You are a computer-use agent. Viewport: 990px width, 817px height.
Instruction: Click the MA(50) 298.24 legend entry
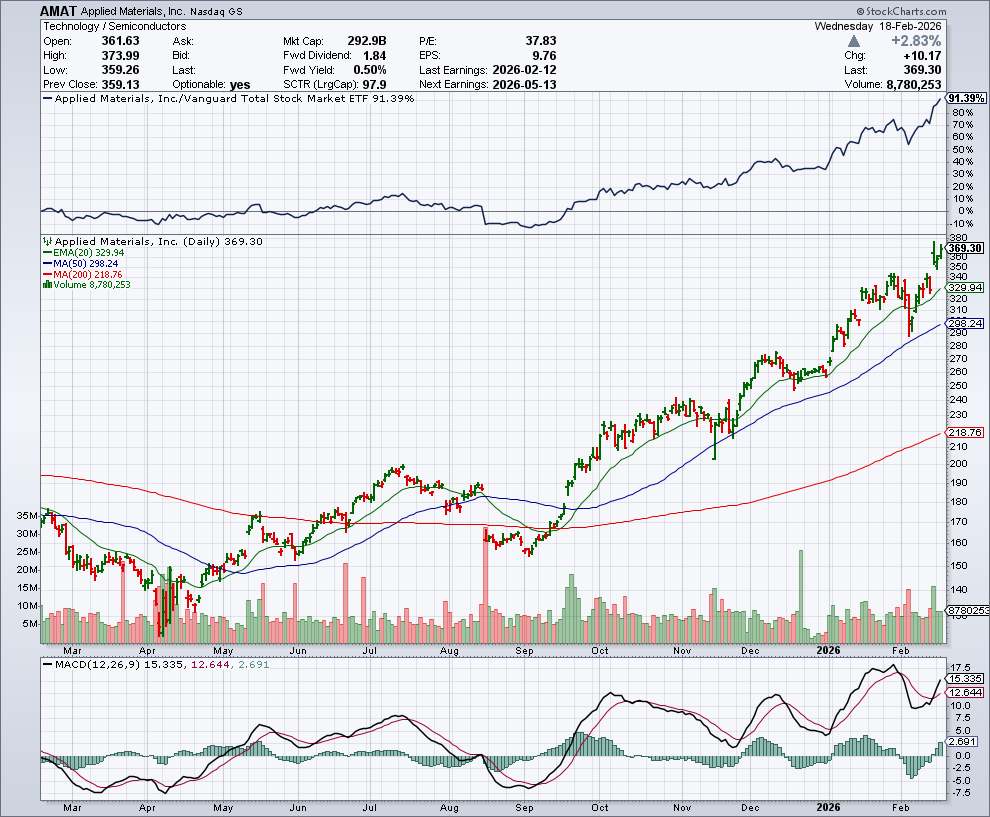click(80, 263)
